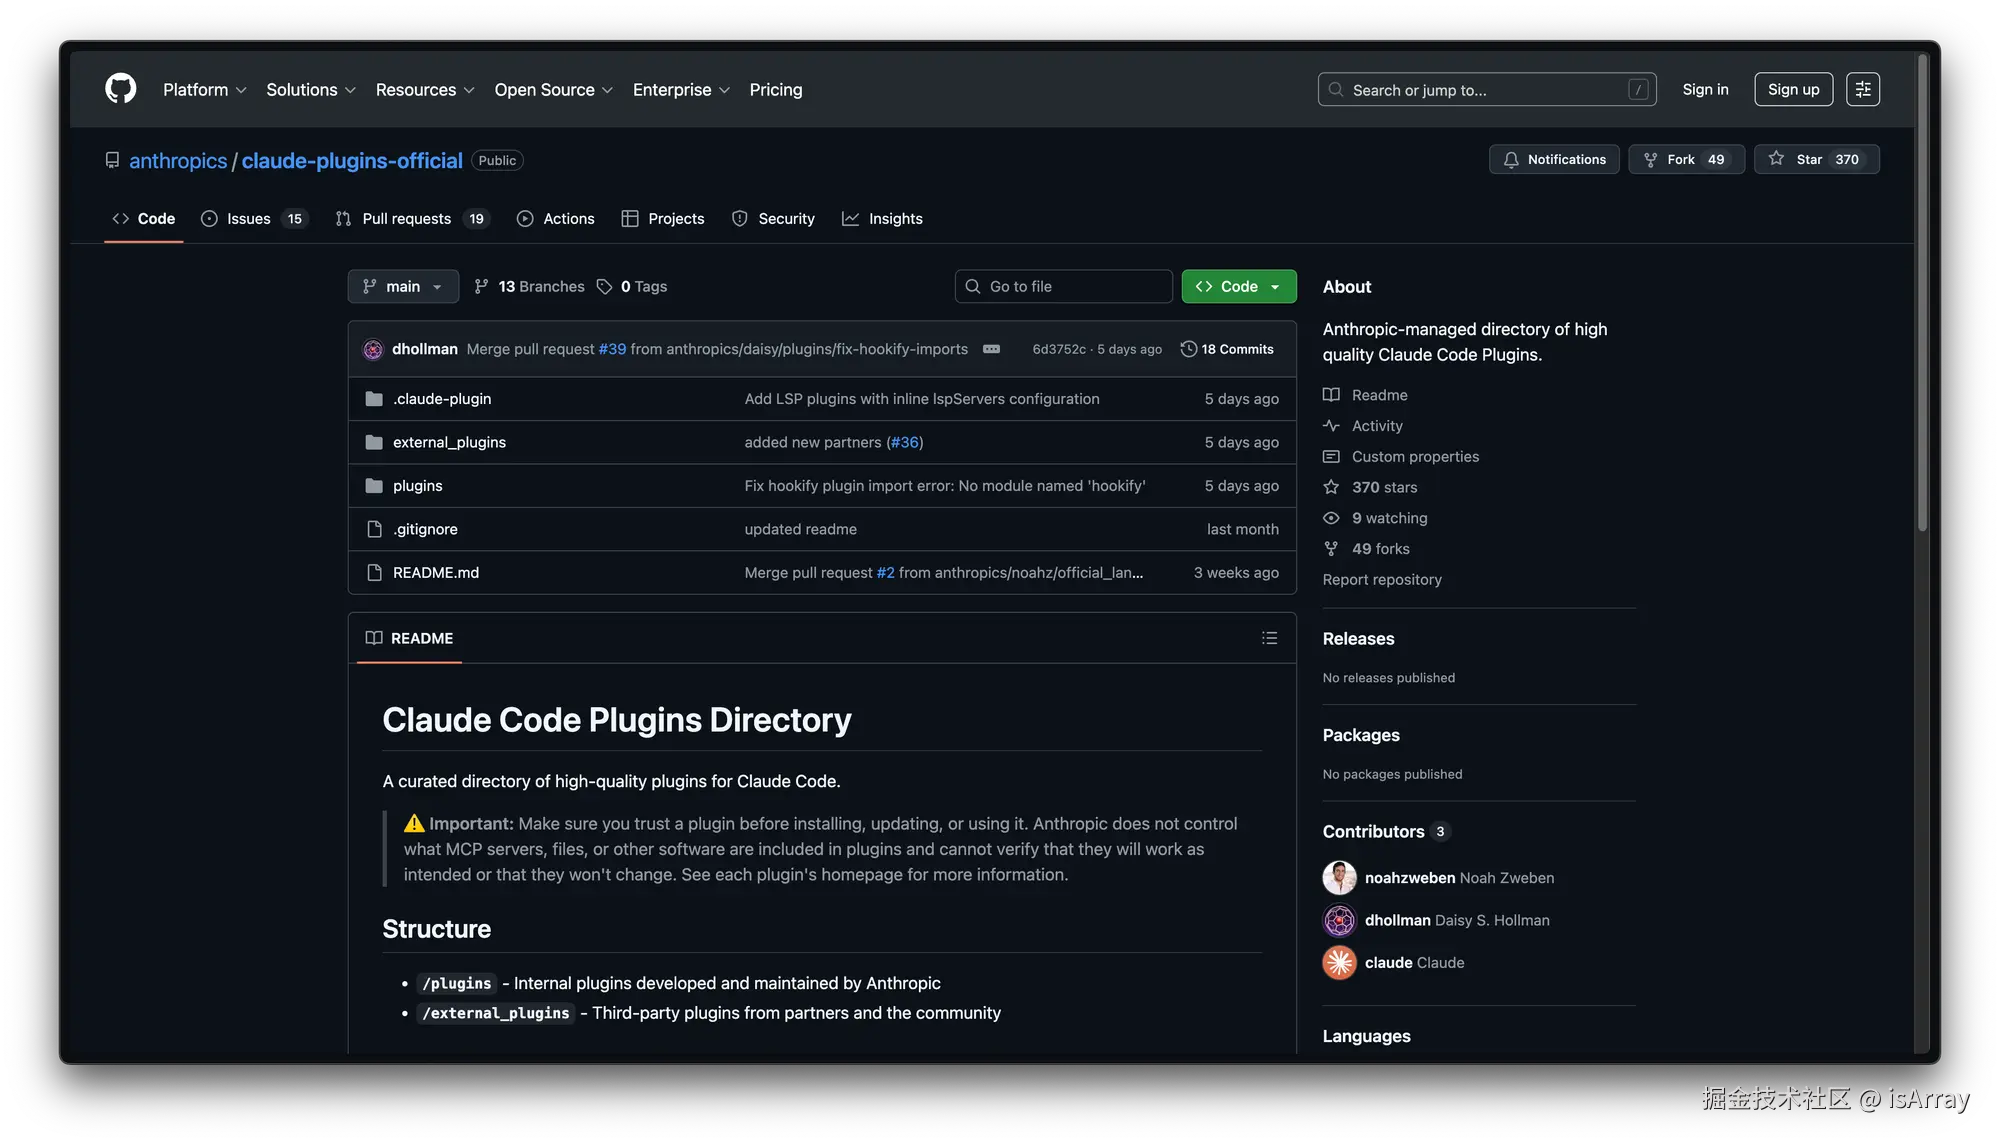Click the Search or jump to field

pyautogui.click(x=1487, y=90)
